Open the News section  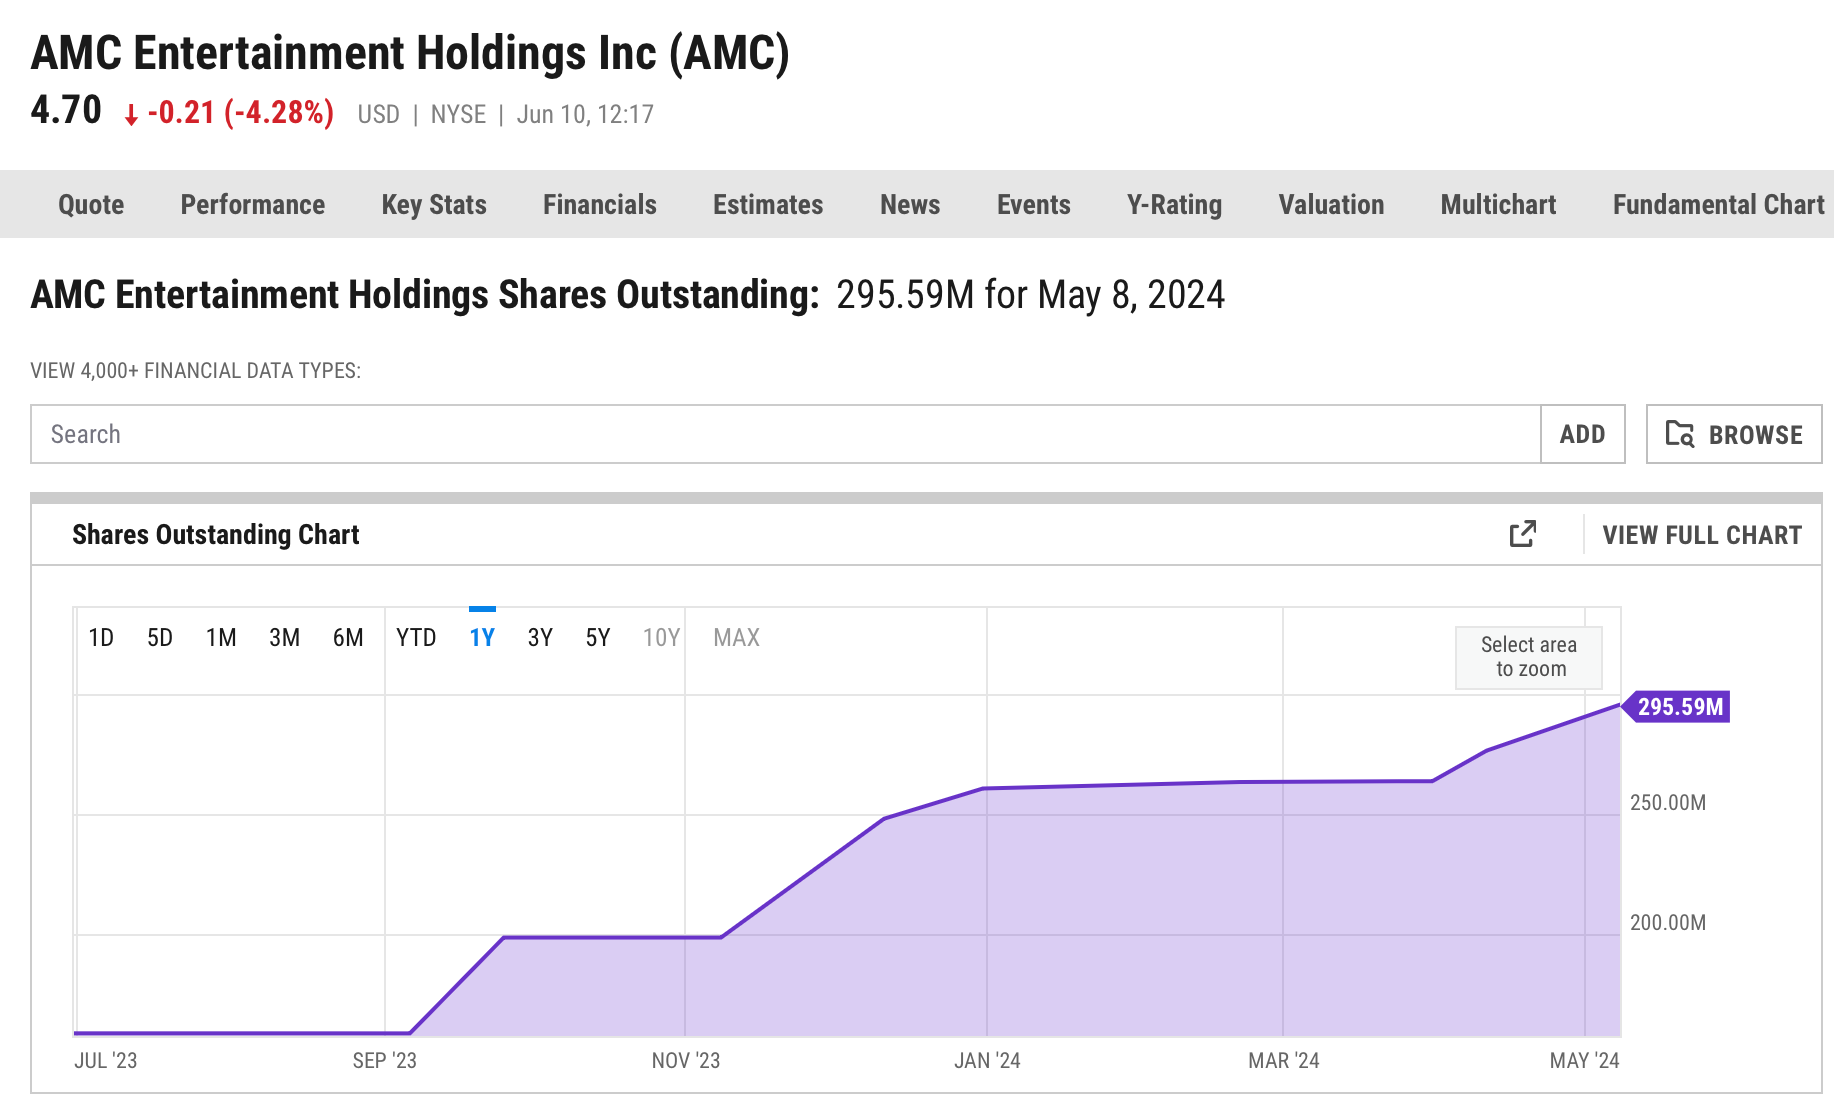coord(909,204)
